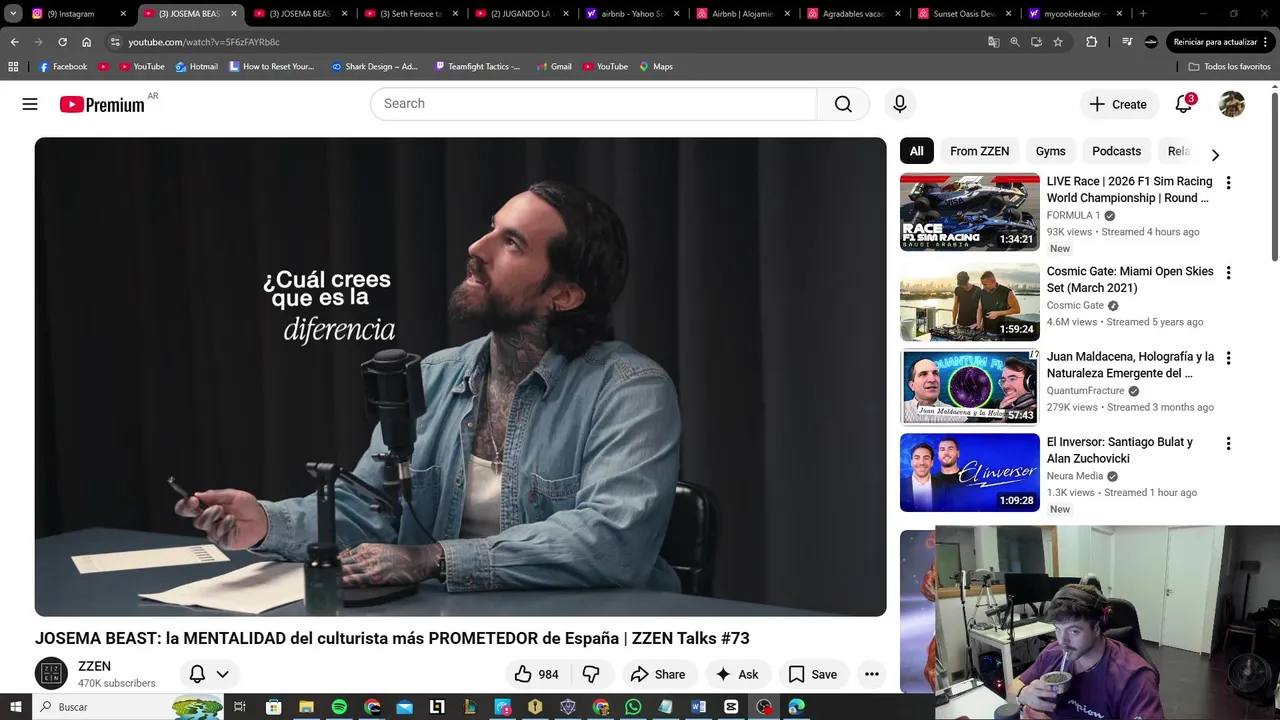
Task: Open options for Juan Maldacena video
Action: click(1228, 358)
